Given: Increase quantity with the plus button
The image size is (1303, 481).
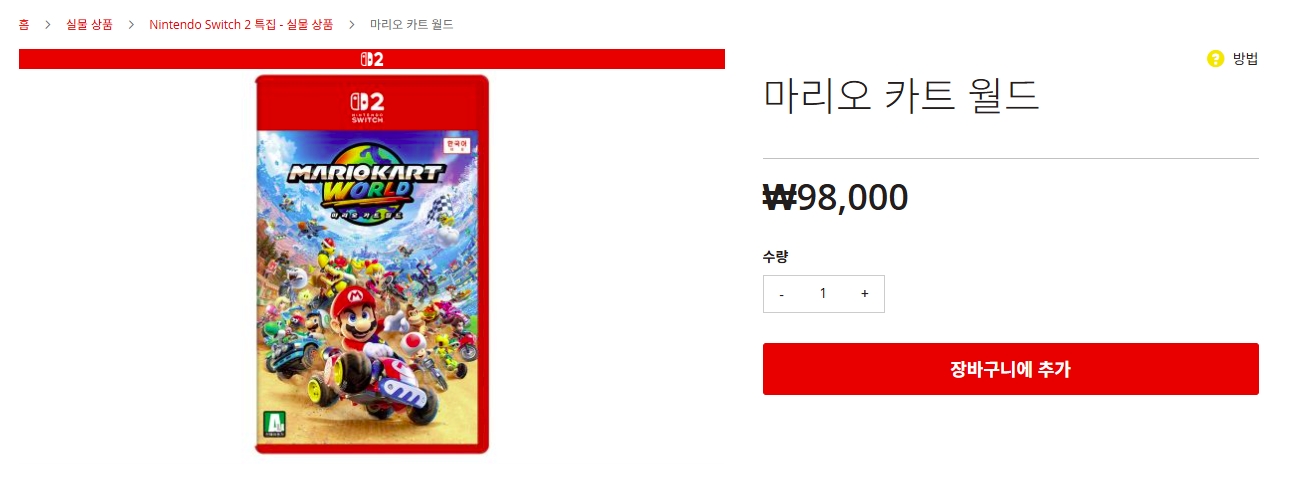Looking at the screenshot, I should point(865,294).
